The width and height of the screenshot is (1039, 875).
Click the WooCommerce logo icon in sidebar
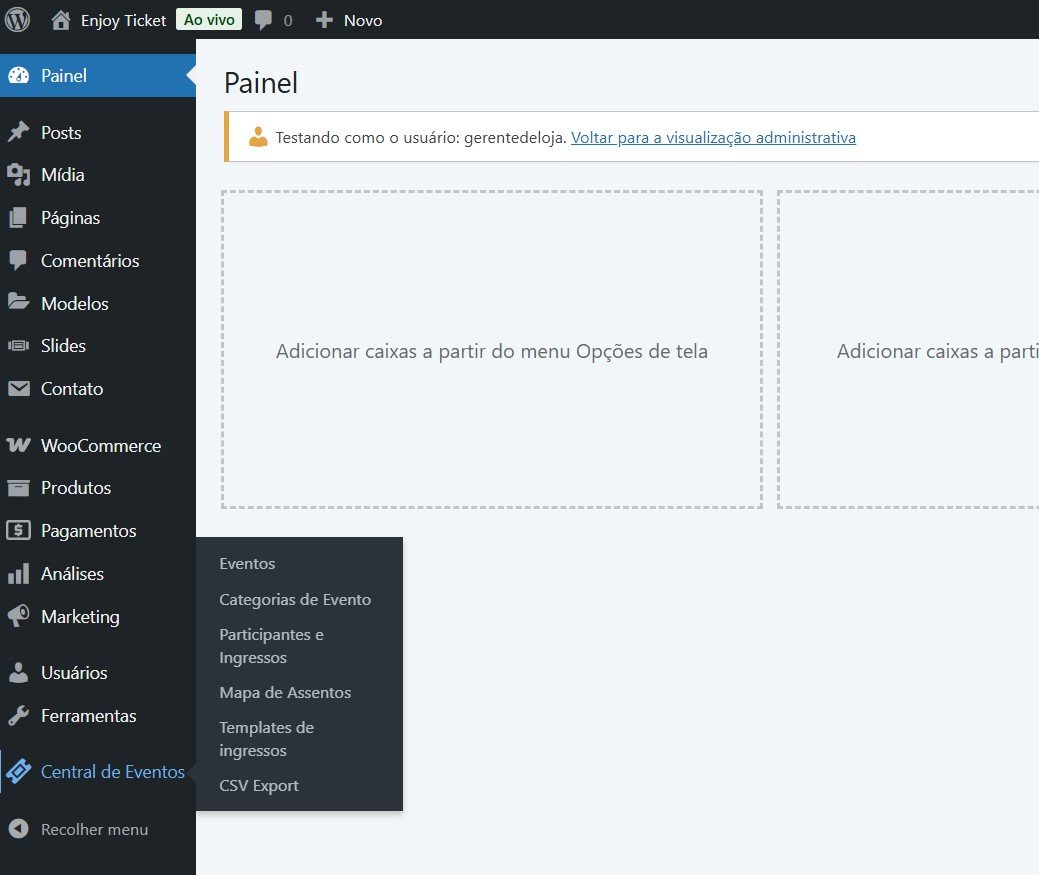pos(18,446)
